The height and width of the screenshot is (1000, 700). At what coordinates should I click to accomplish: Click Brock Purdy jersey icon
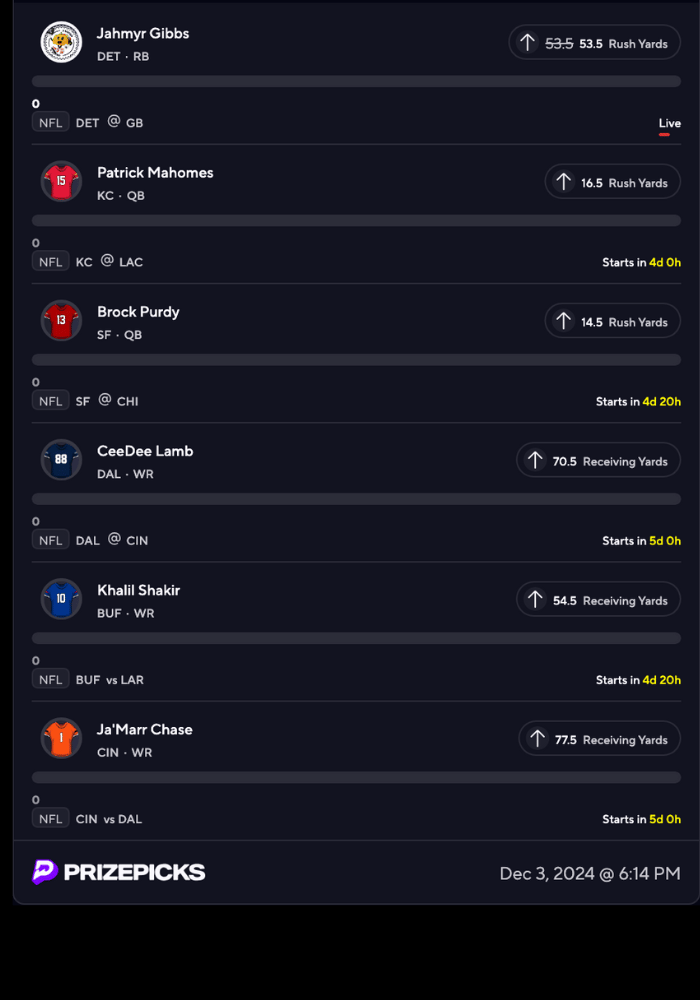coord(61,320)
